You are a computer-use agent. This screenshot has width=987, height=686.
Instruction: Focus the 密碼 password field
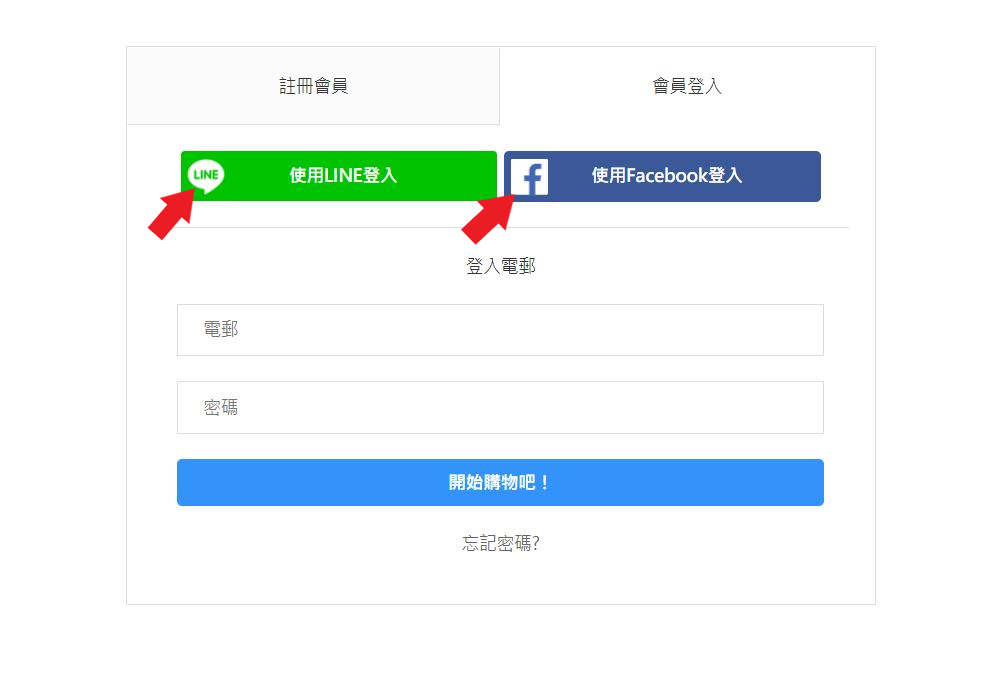pyautogui.click(x=500, y=407)
